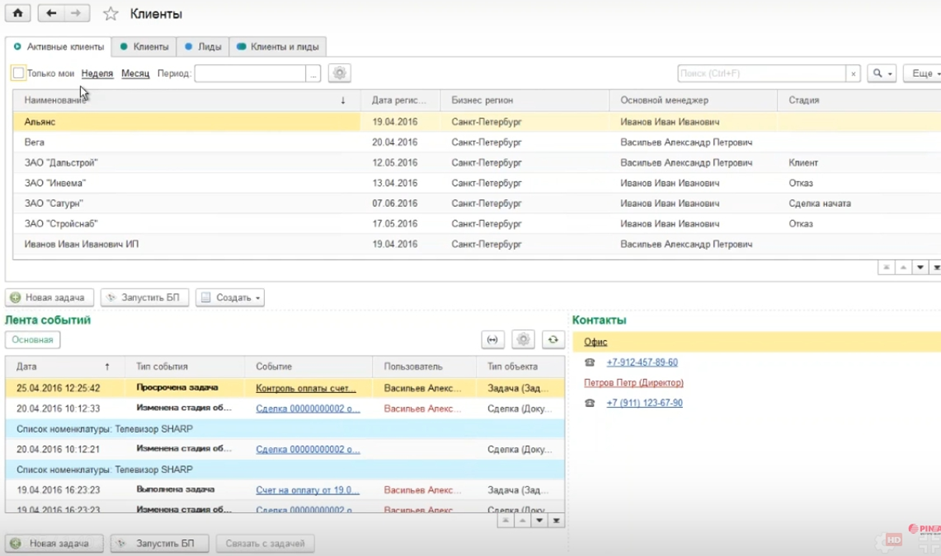This screenshot has width=941, height=556.
Task: Click event feed expand-width icon
Action: point(493,340)
